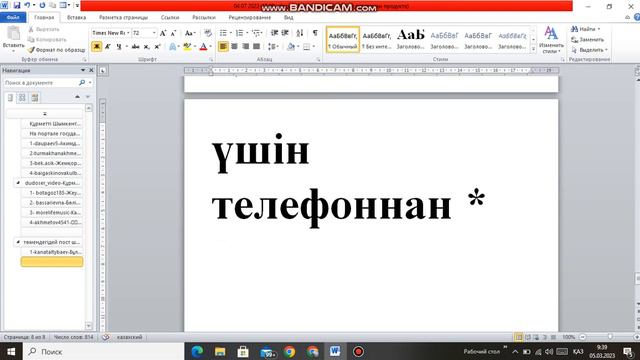The width and height of the screenshot is (640, 360).
Task: Switch to Разметка страницы tab
Action: point(123,18)
